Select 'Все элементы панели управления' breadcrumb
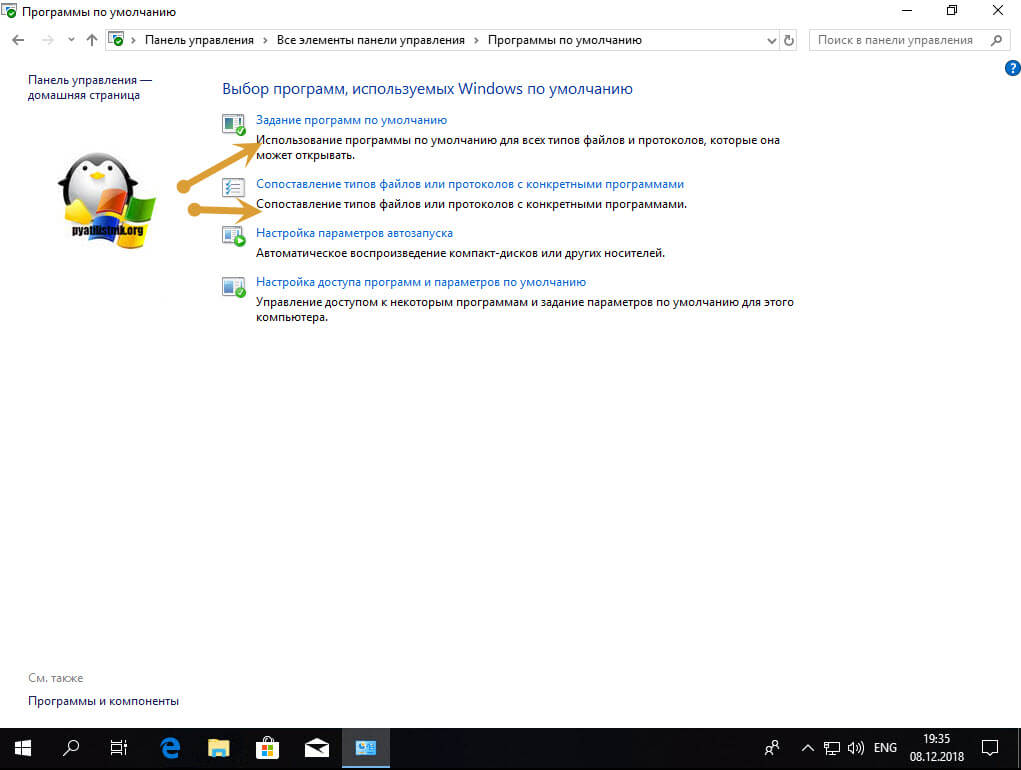Image resolution: width=1021 pixels, height=770 pixels. point(371,40)
